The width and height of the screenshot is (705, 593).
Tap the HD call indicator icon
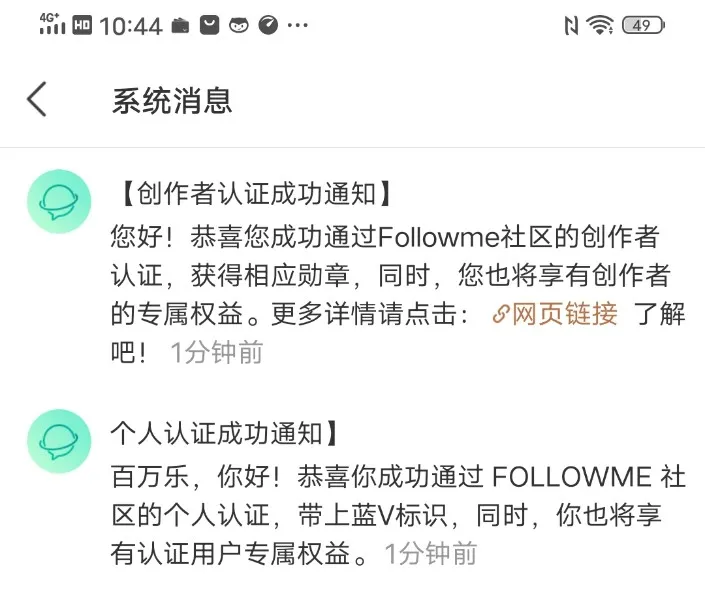coord(82,25)
